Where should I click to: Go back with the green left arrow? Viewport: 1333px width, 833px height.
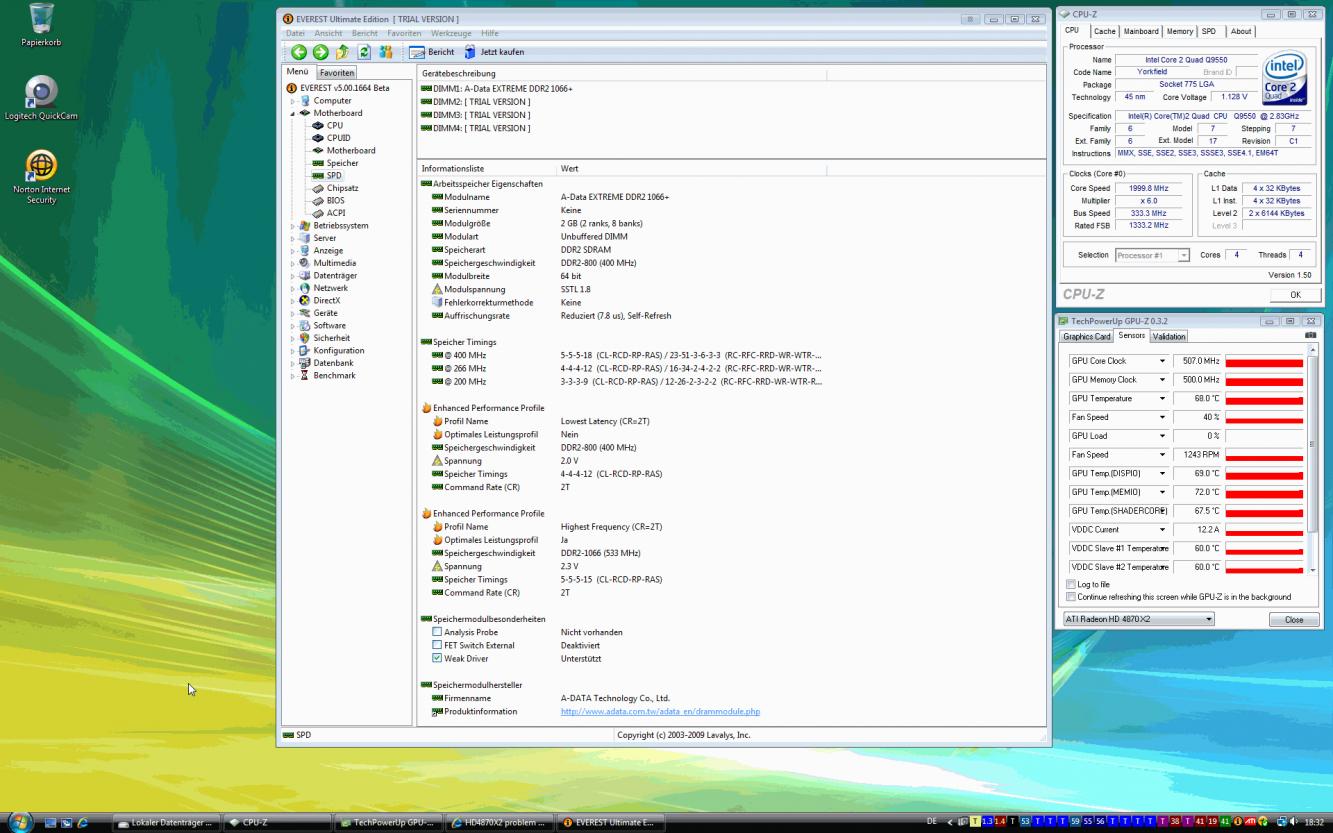click(x=298, y=52)
